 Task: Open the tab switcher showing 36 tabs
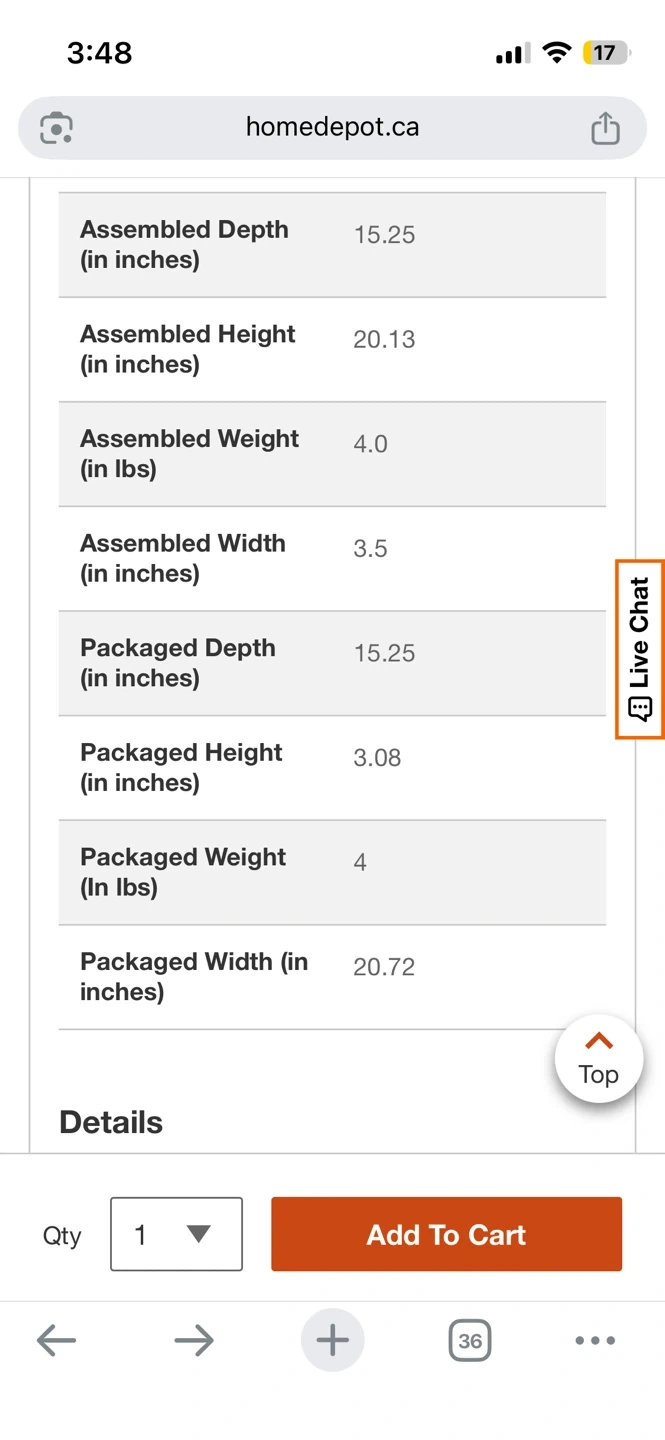tap(470, 1340)
